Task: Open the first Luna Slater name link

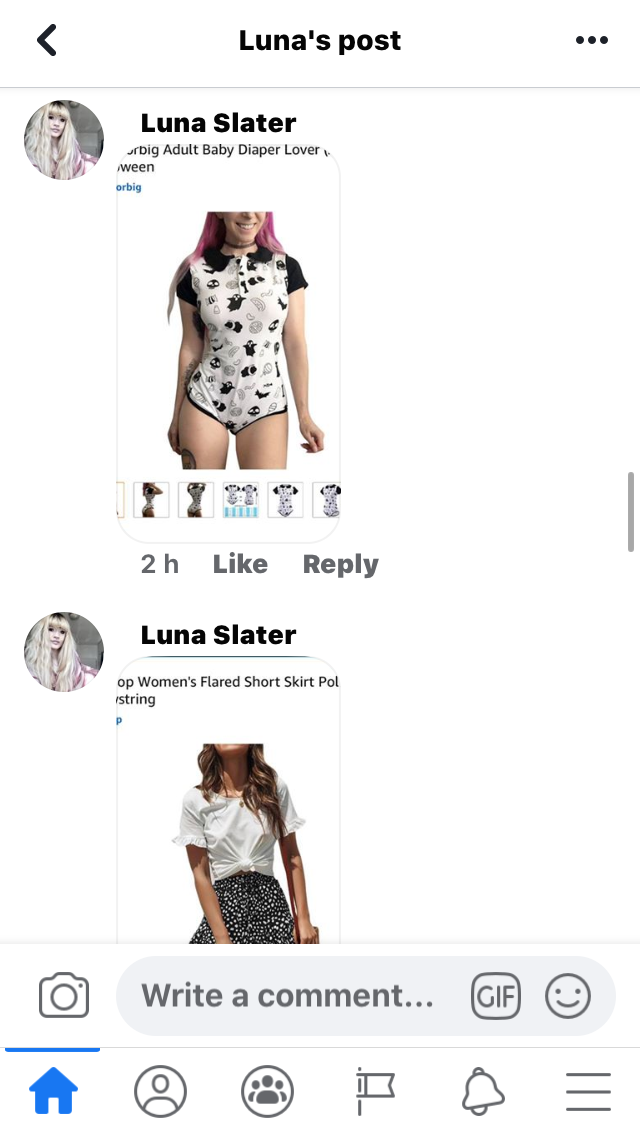Action: coord(218,123)
